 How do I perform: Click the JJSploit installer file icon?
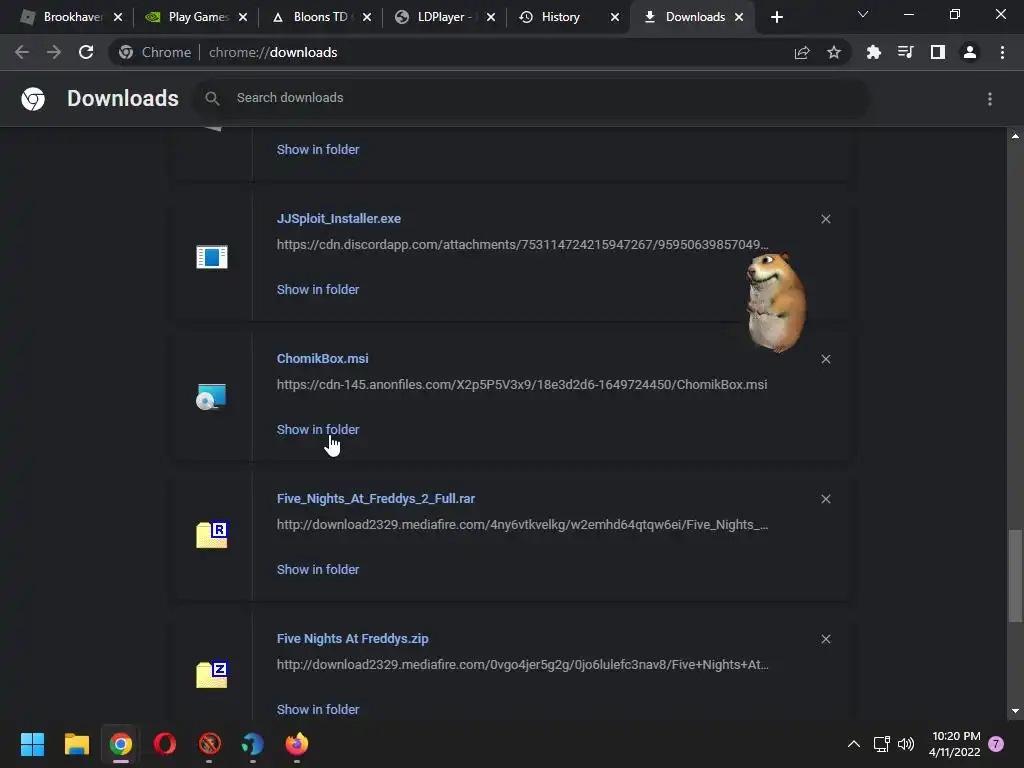(212, 257)
